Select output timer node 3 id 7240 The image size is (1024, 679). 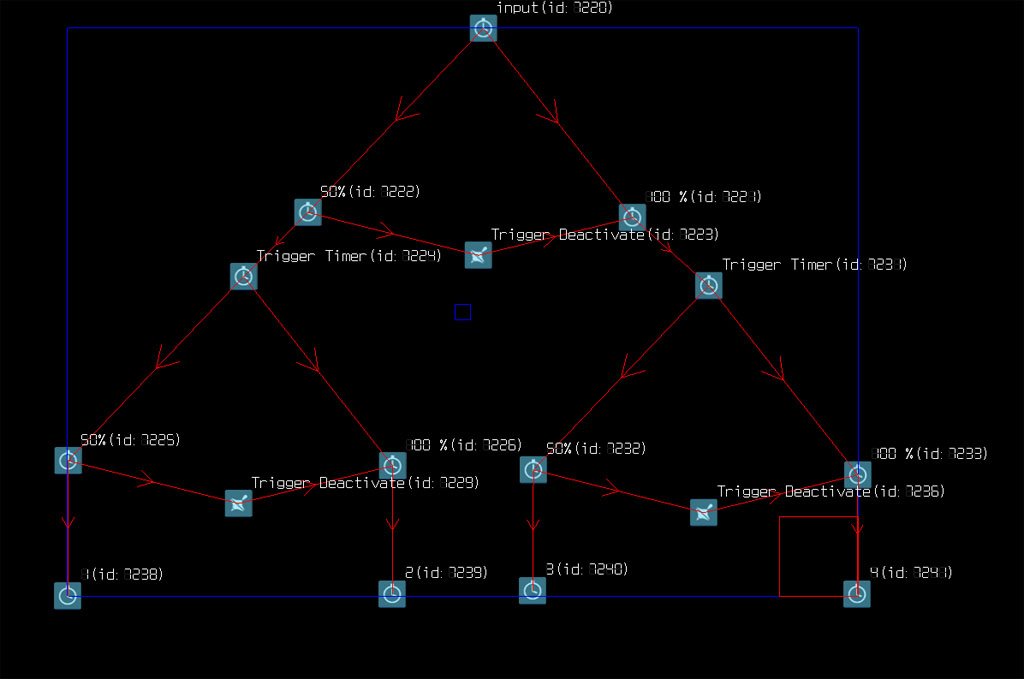532,590
